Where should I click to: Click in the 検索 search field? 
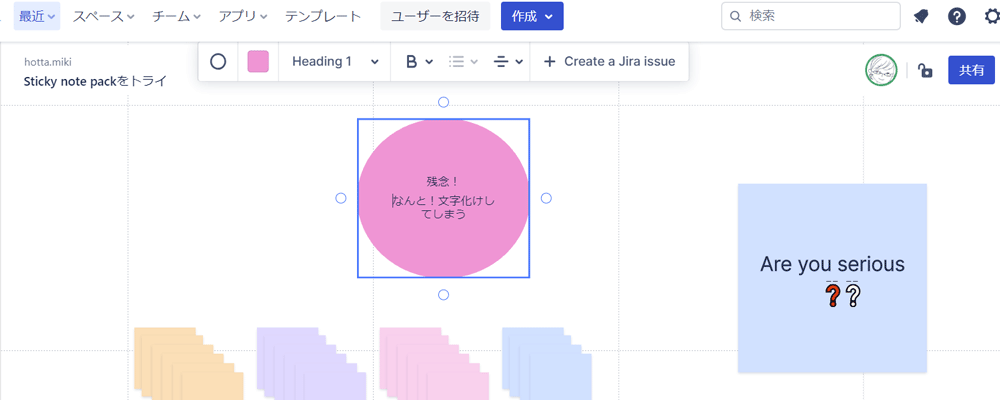(x=811, y=17)
